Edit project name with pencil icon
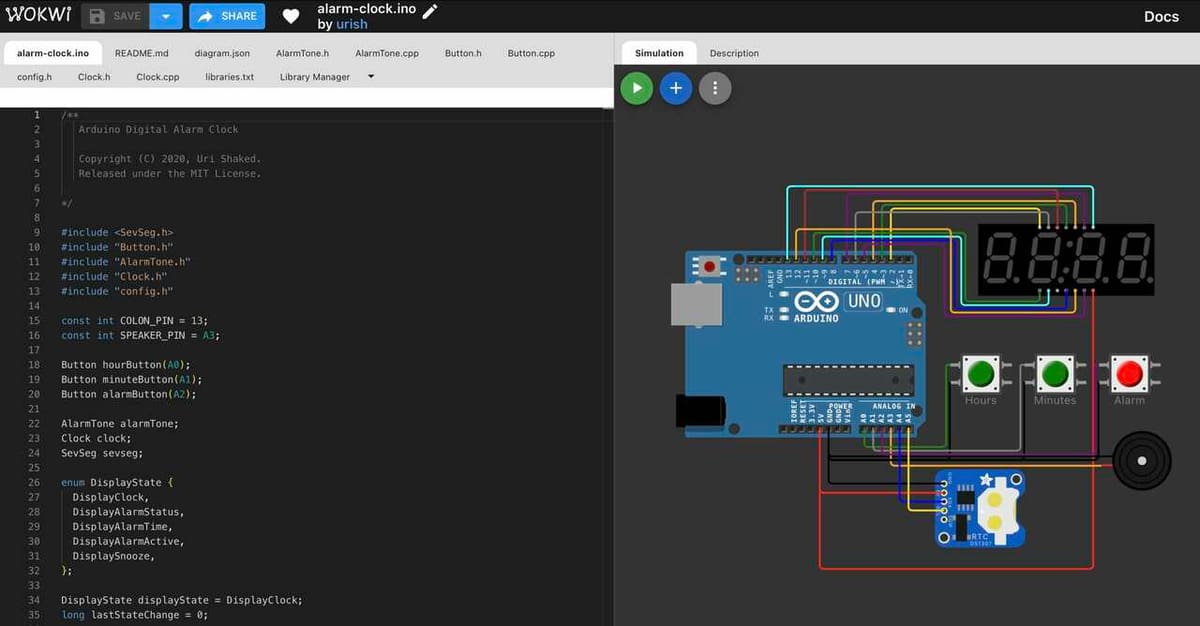The width and height of the screenshot is (1200, 626). [x=430, y=10]
